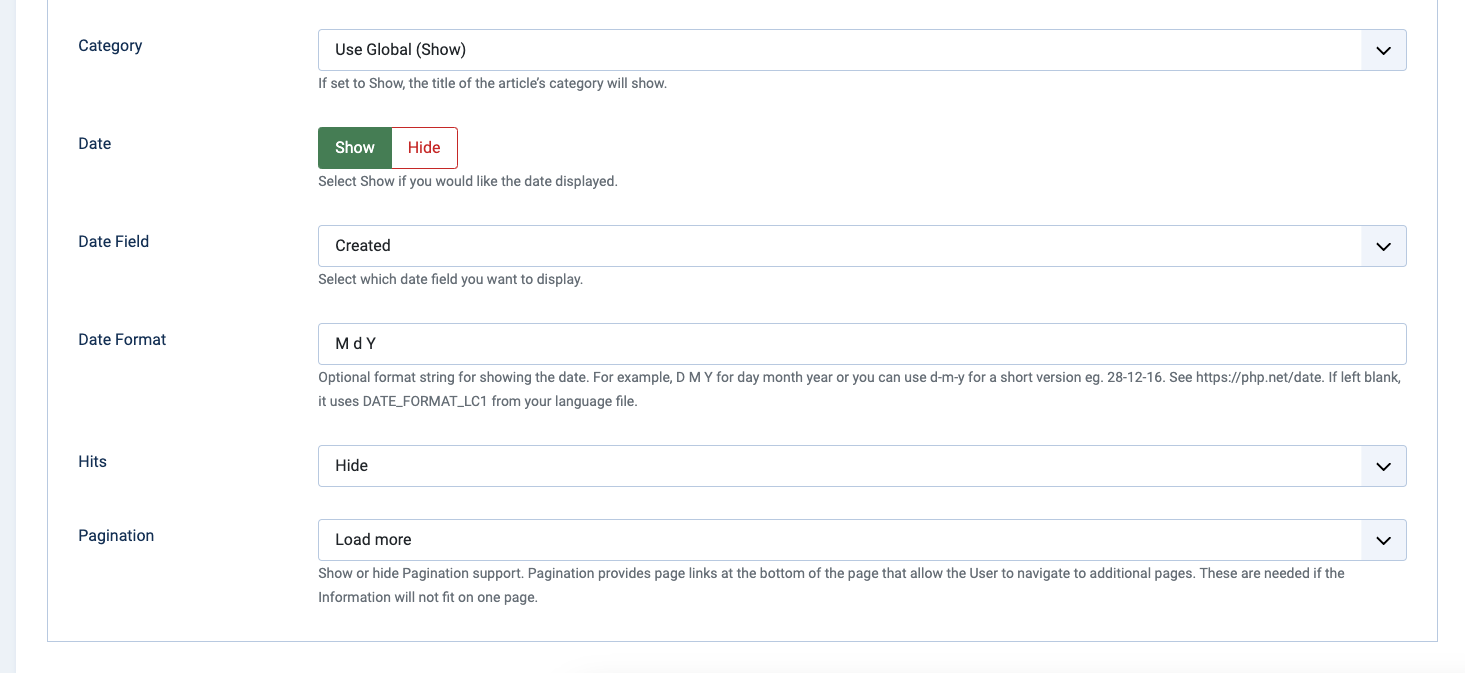The image size is (1465, 673).
Task: Set the Date option to Show
Action: (354, 148)
